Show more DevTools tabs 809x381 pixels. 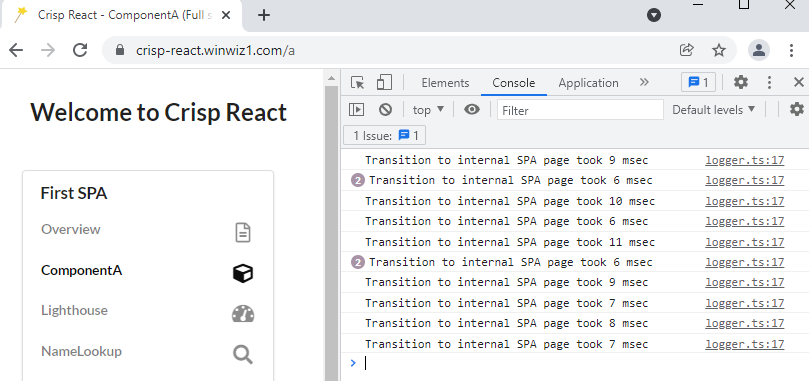click(644, 83)
